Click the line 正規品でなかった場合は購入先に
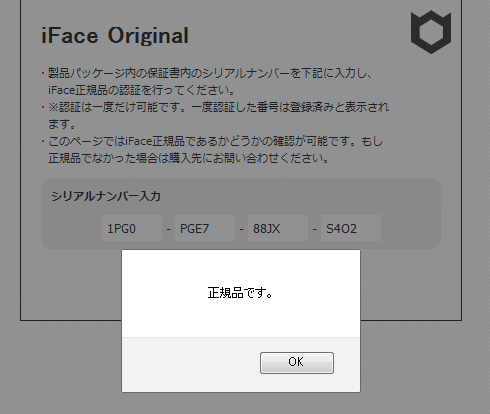This screenshot has width=490, height=414. [x=189, y=158]
